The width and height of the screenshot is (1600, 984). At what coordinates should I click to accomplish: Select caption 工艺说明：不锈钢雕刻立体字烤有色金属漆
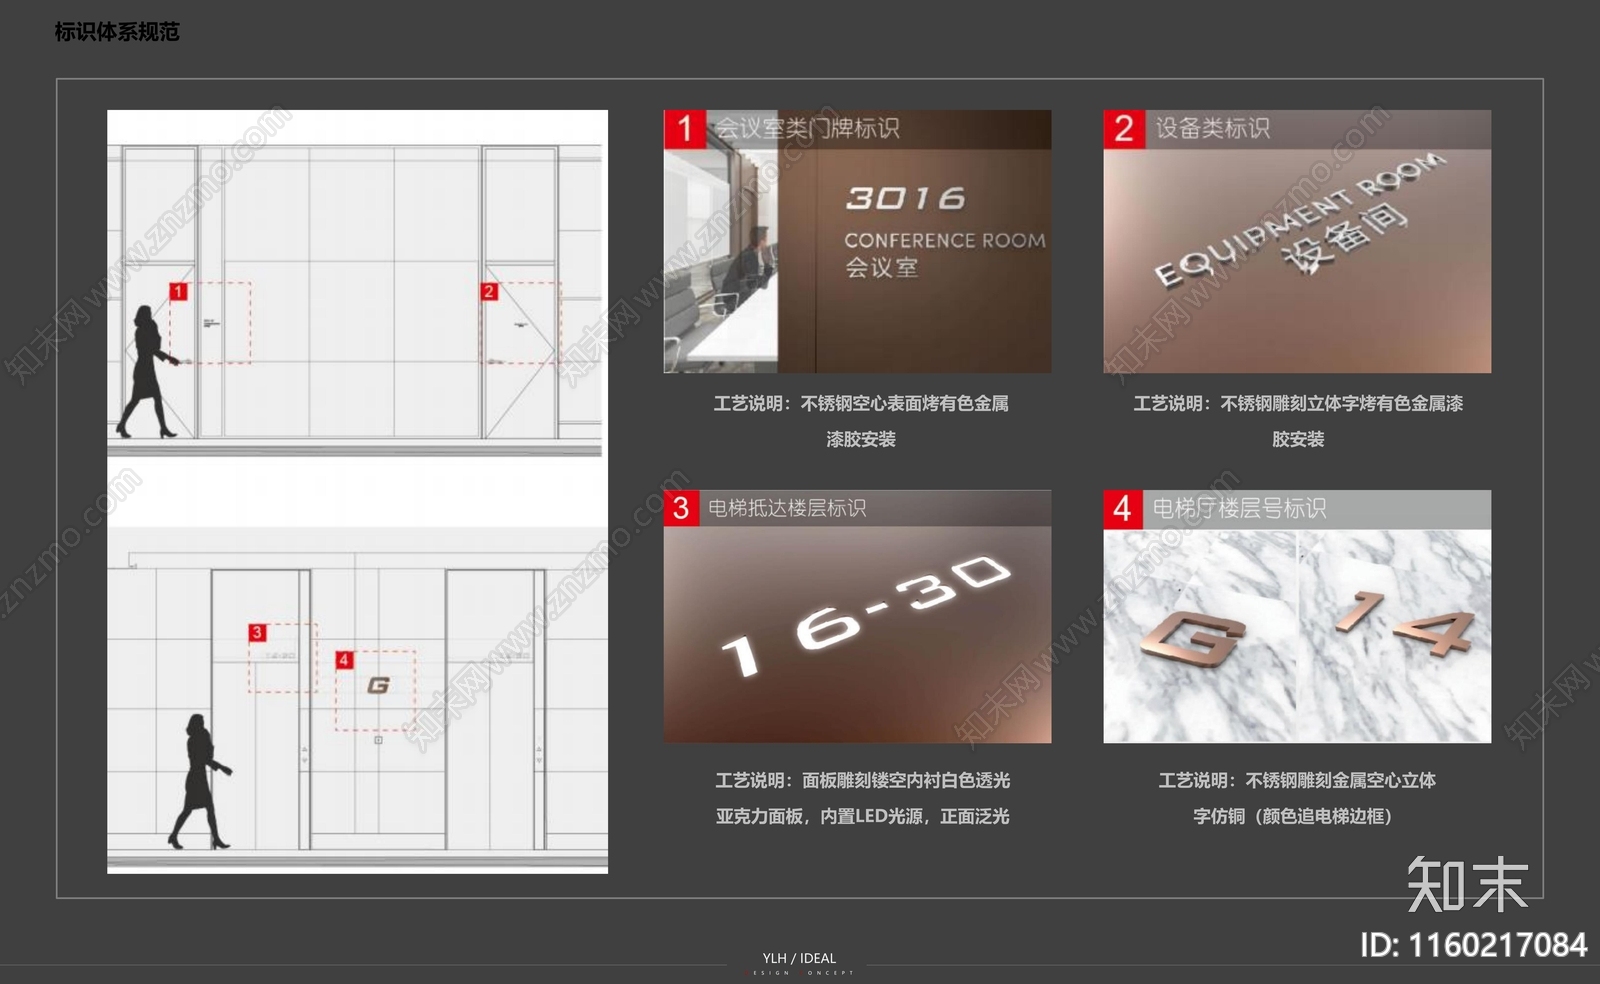coord(1298,404)
